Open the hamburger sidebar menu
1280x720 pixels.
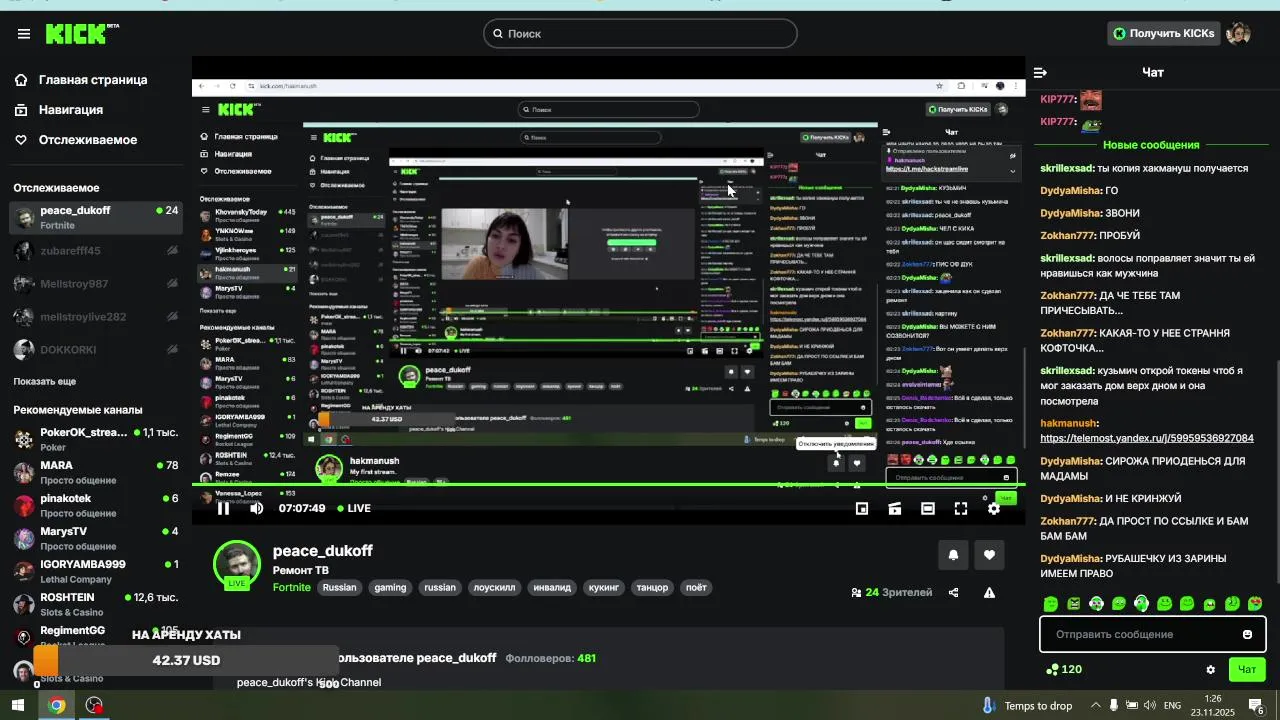pos(24,34)
